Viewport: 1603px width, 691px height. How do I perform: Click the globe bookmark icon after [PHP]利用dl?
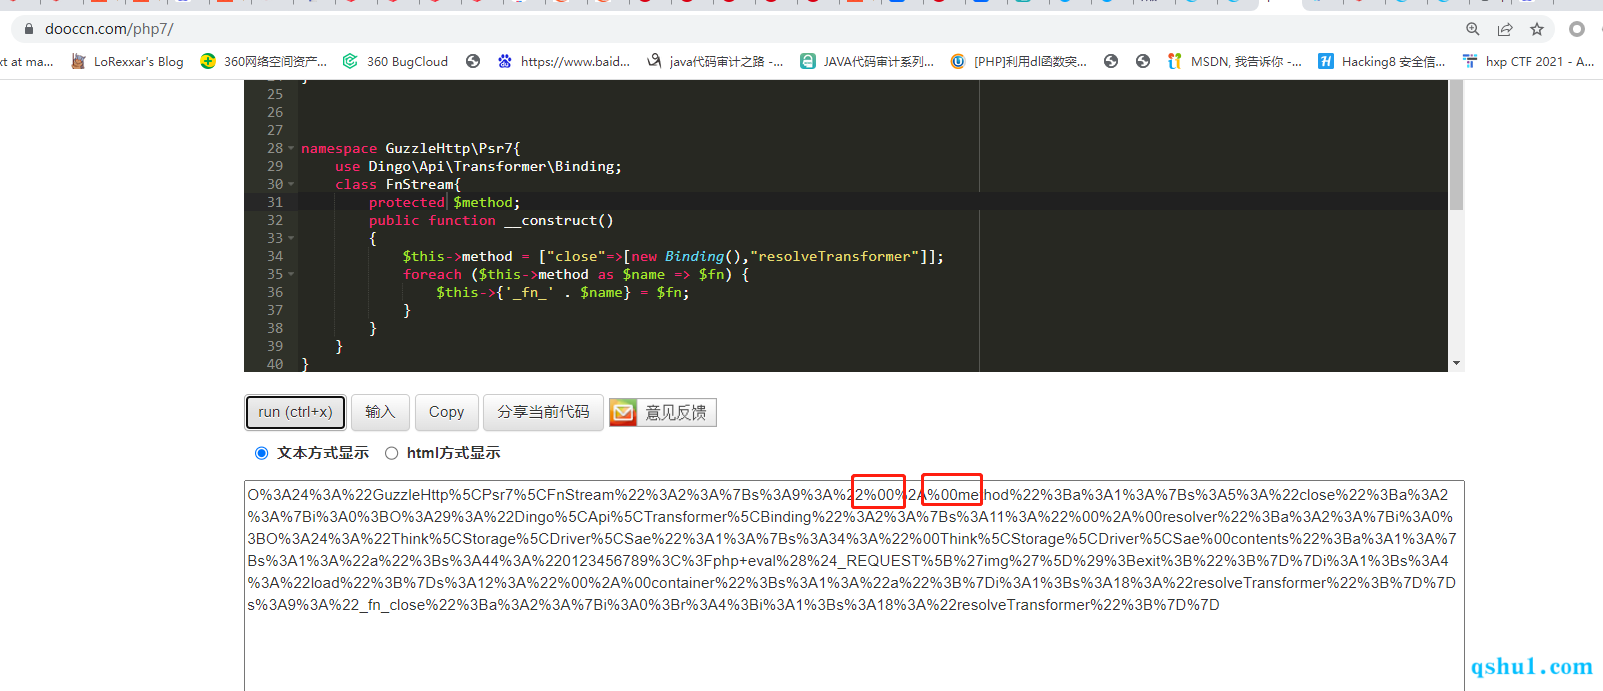pyautogui.click(x=1111, y=61)
